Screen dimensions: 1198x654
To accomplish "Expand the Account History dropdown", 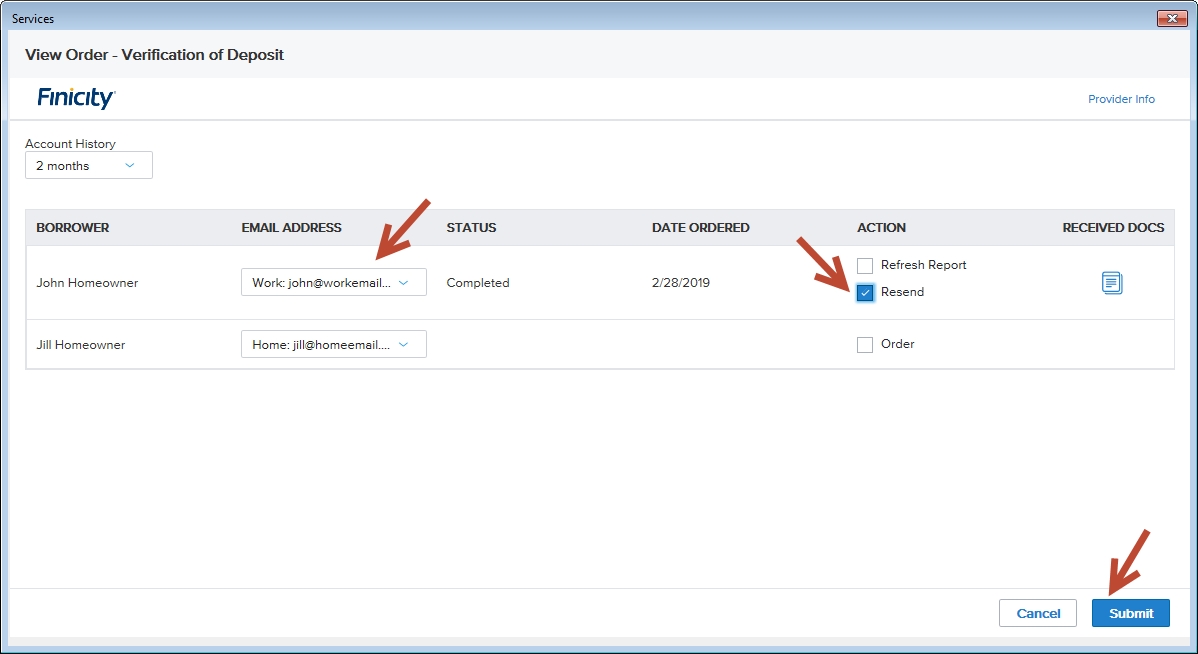I will coord(89,166).
